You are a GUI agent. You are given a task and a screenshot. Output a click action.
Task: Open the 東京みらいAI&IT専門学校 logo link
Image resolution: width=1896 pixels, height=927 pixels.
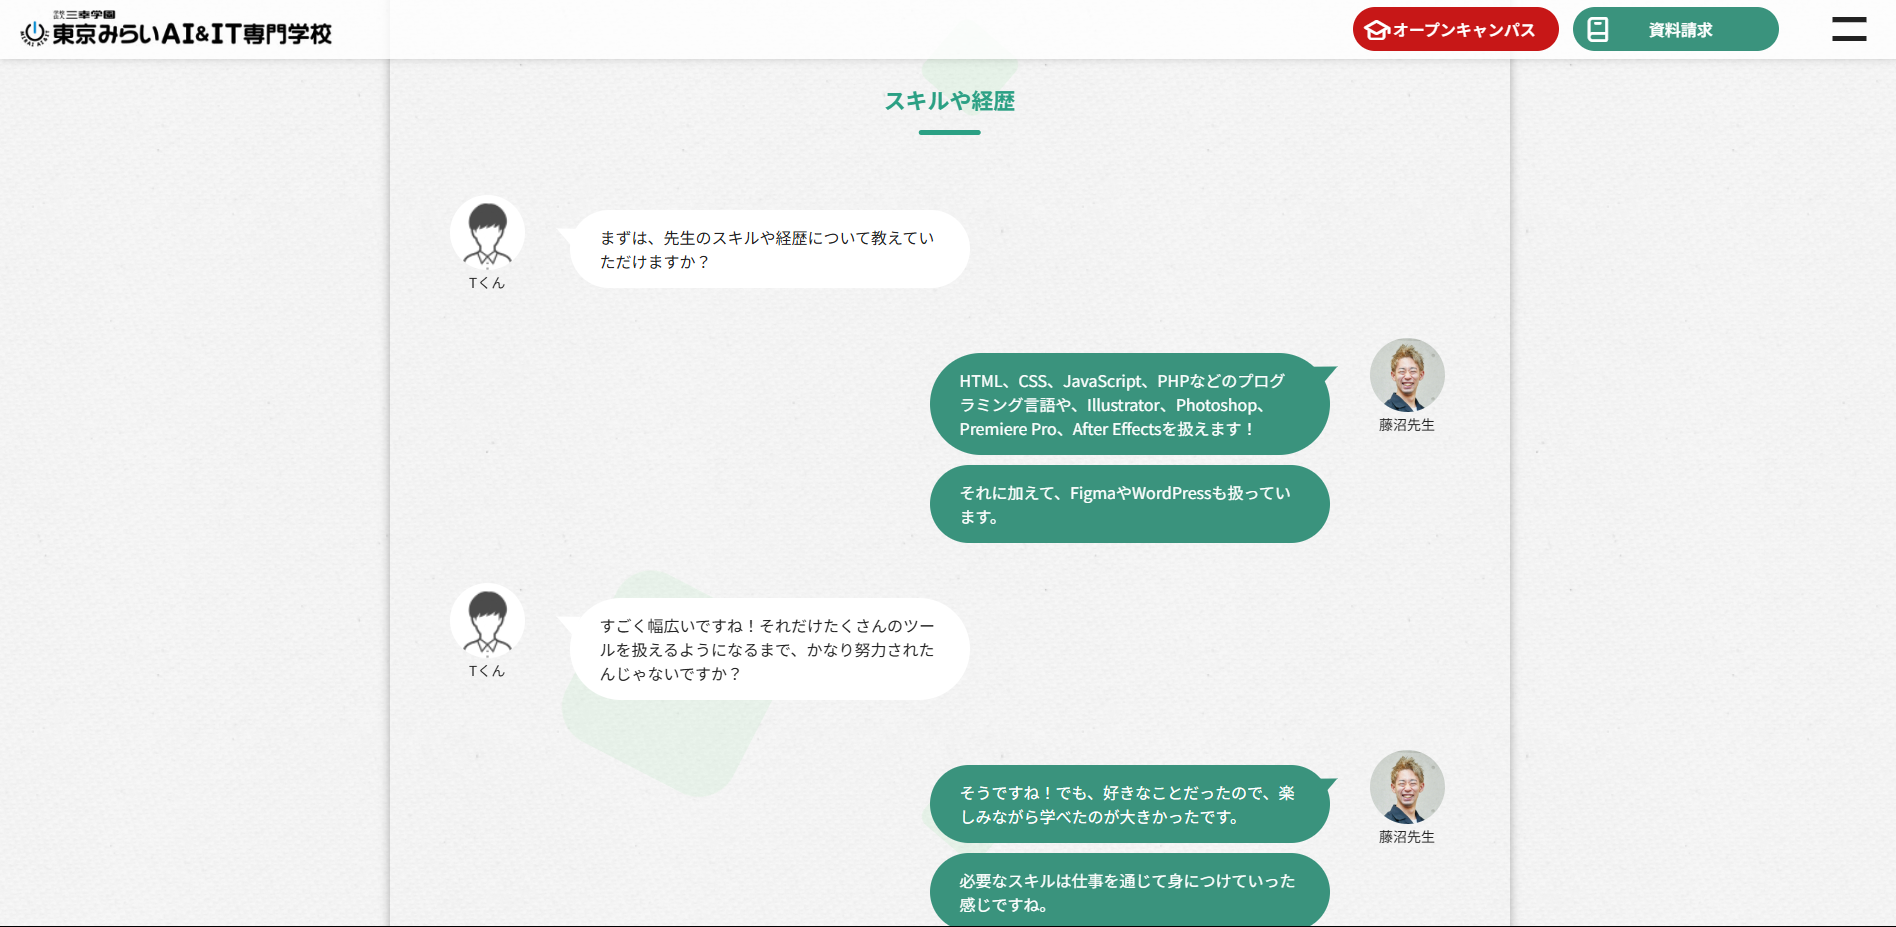[x=176, y=30]
